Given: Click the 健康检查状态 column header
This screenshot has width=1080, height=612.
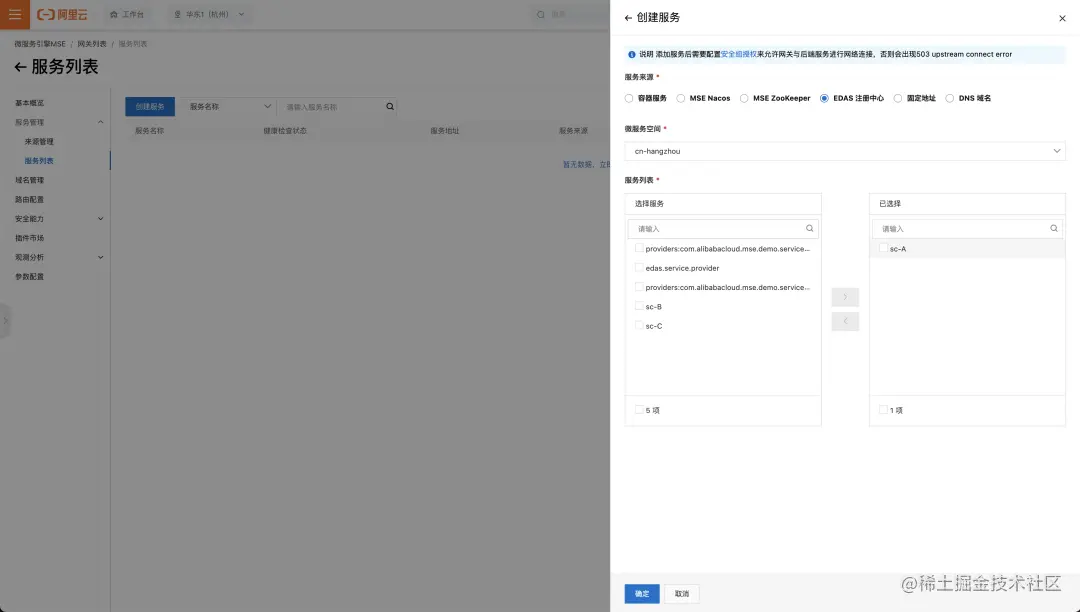Looking at the screenshot, I should pyautogui.click(x=285, y=131).
